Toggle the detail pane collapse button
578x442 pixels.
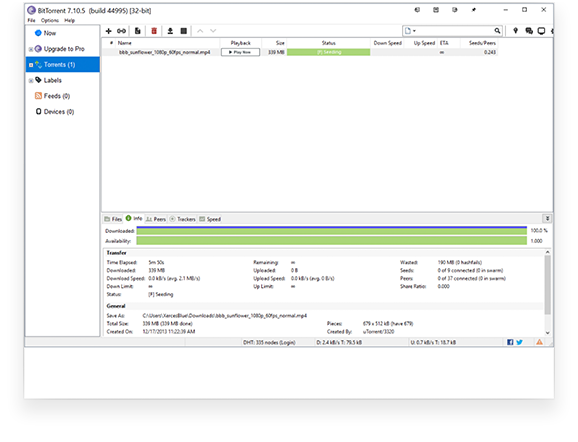pos(547,219)
